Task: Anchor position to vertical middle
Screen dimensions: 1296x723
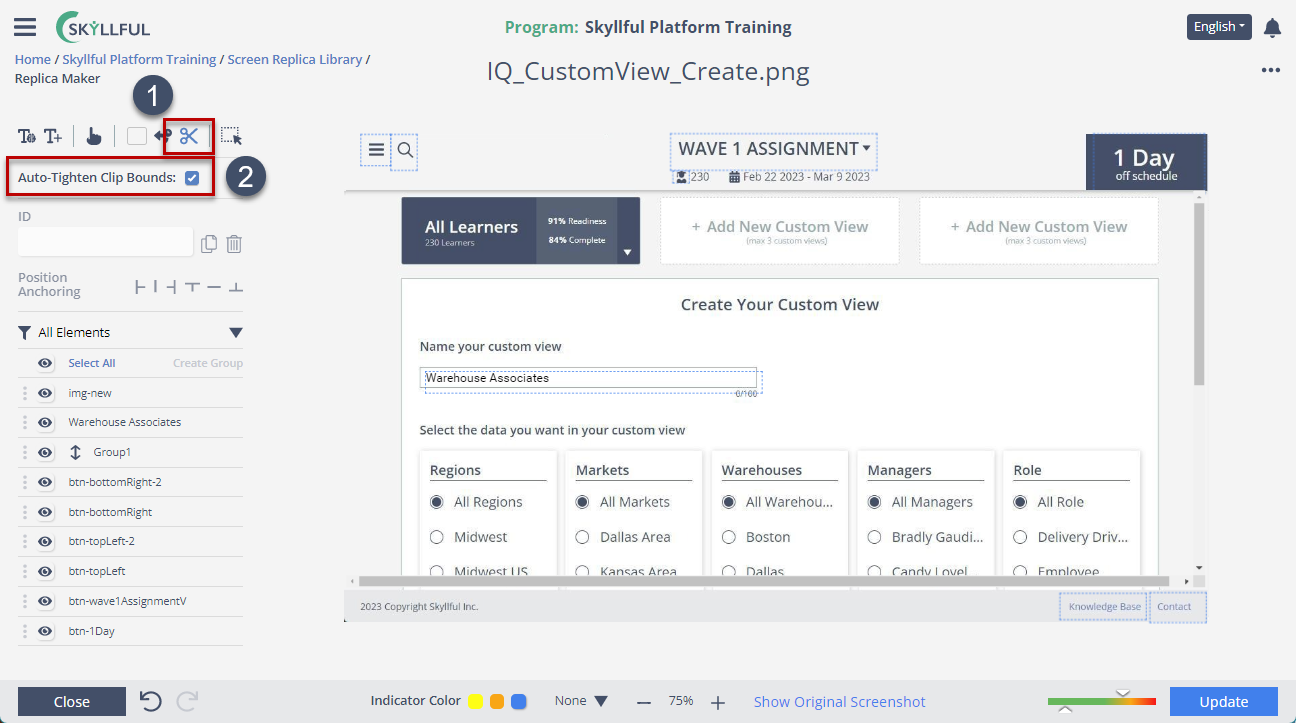Action: [x=214, y=287]
